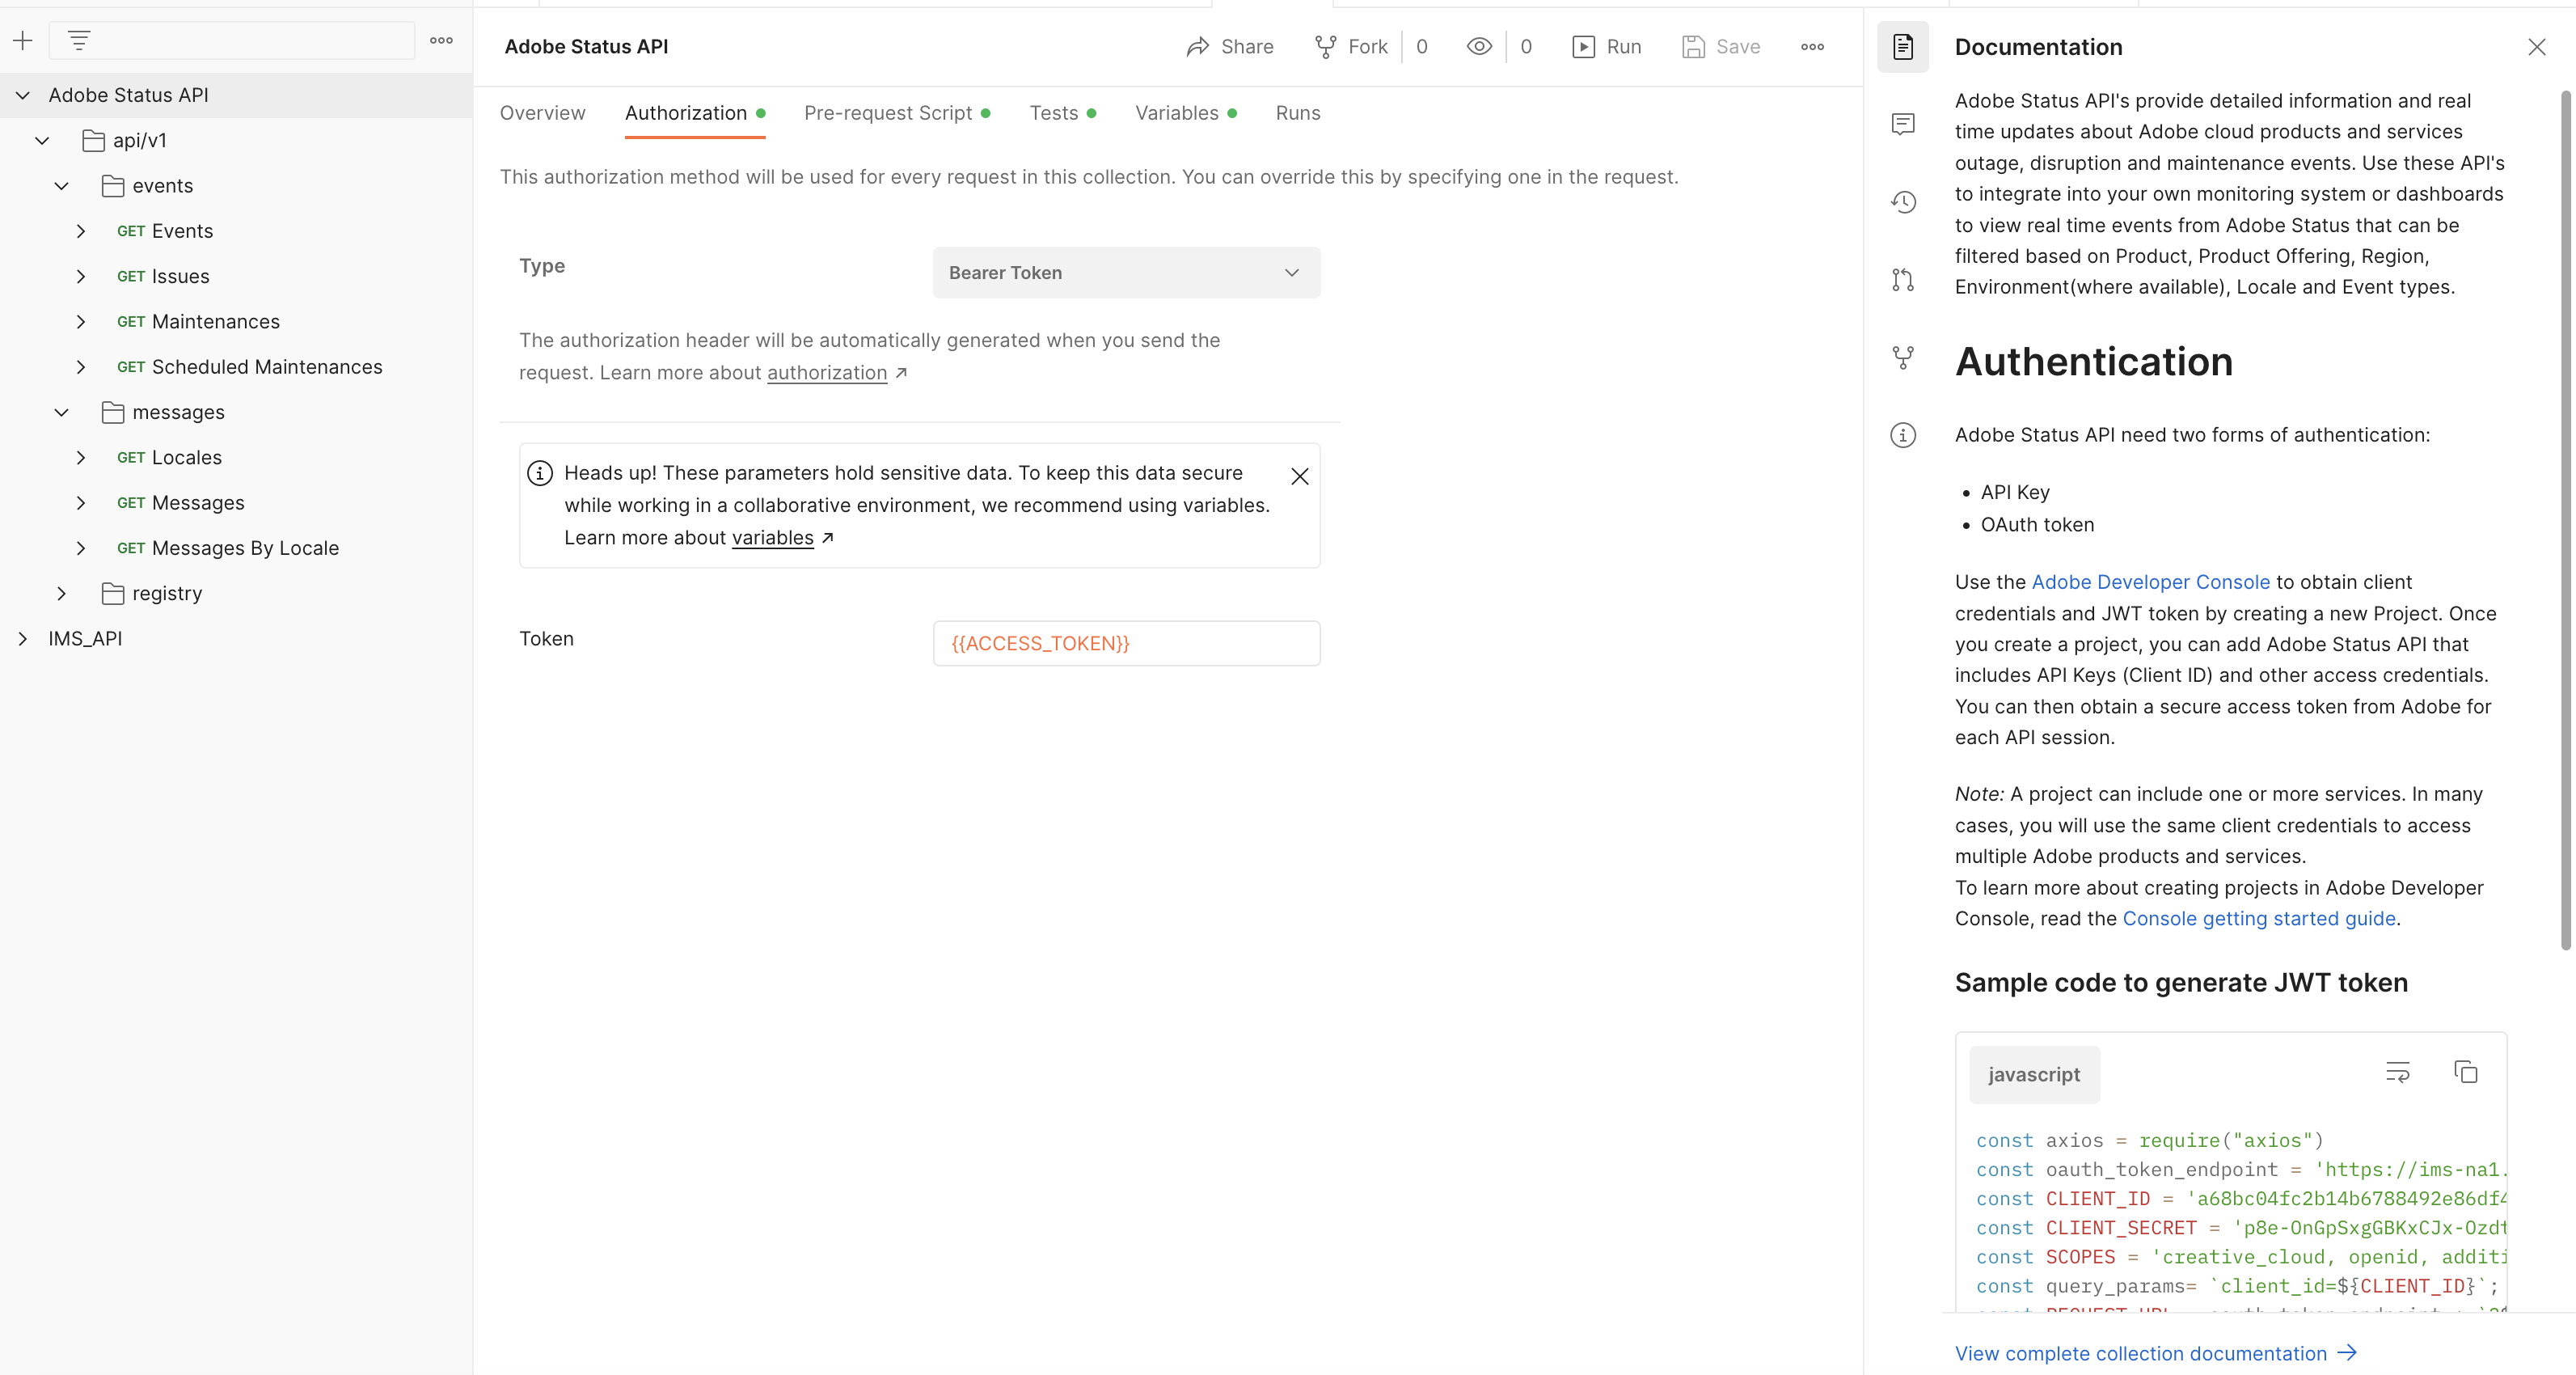
Task: Open the variables learn more link
Action: [x=772, y=537]
